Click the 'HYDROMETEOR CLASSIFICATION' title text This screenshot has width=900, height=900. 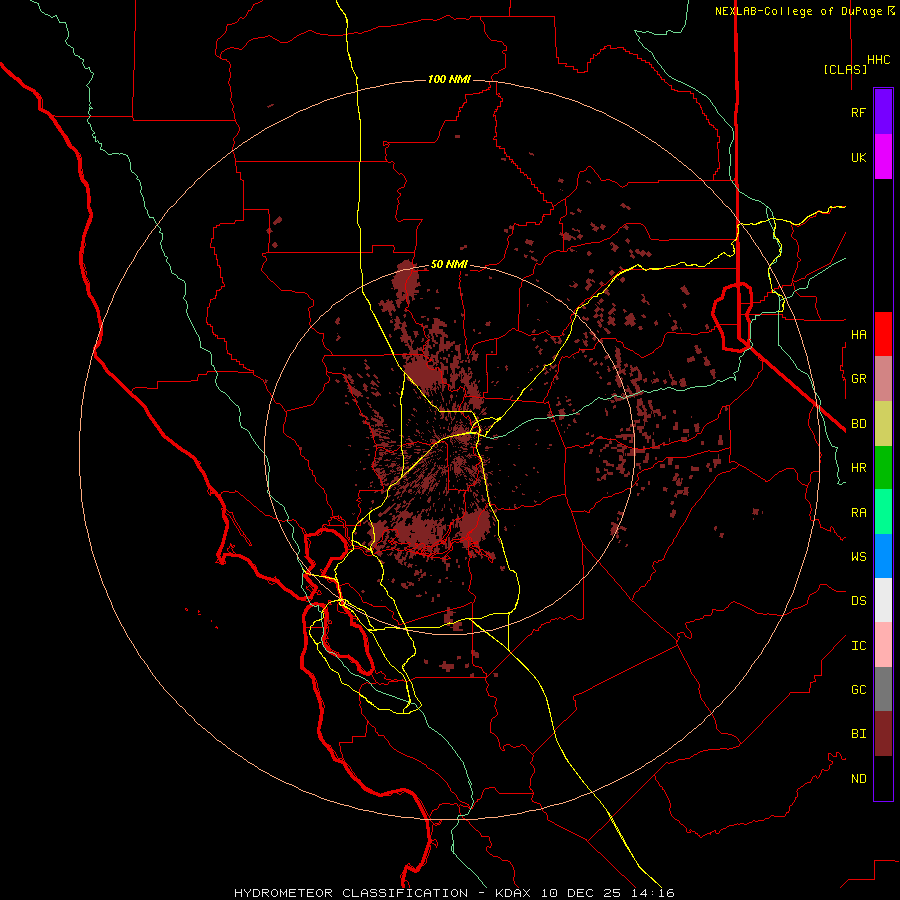[x=351, y=893]
